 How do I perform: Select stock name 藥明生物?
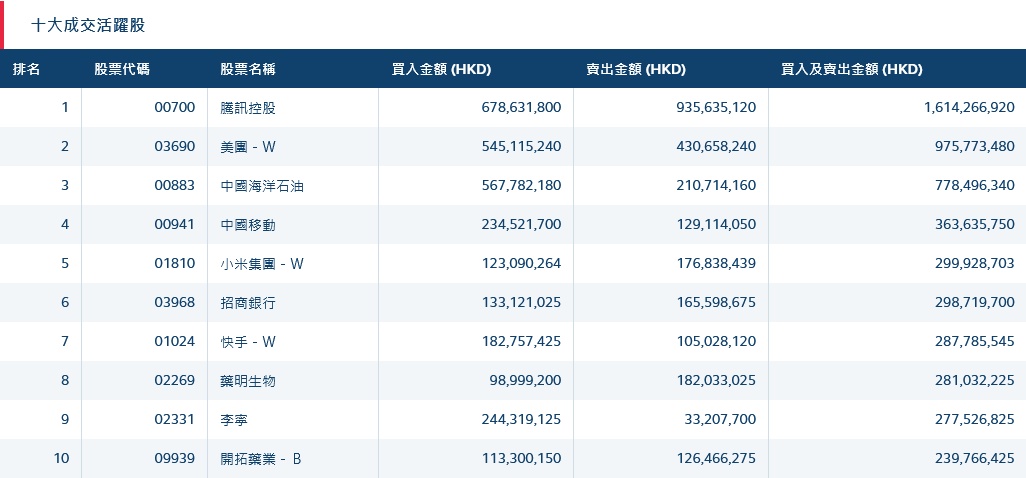coord(248,381)
